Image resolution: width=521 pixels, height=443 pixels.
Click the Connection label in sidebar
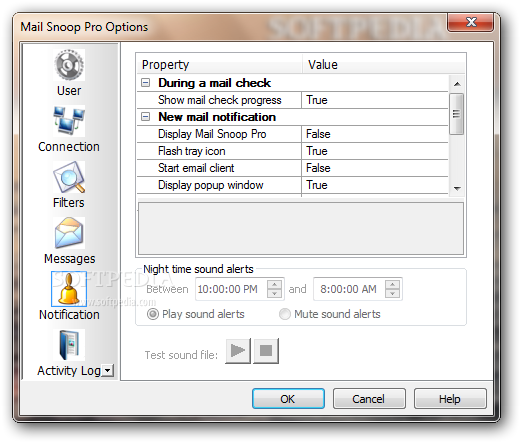click(69, 147)
